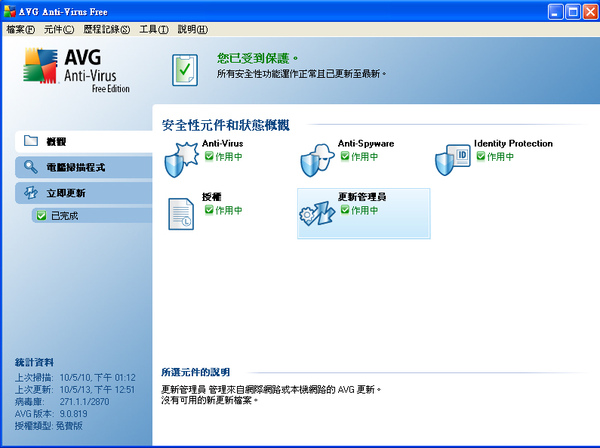This screenshot has height=448, width=600.
Task: Close the AVG Anti-Virus Free window
Action: click(x=590, y=12)
